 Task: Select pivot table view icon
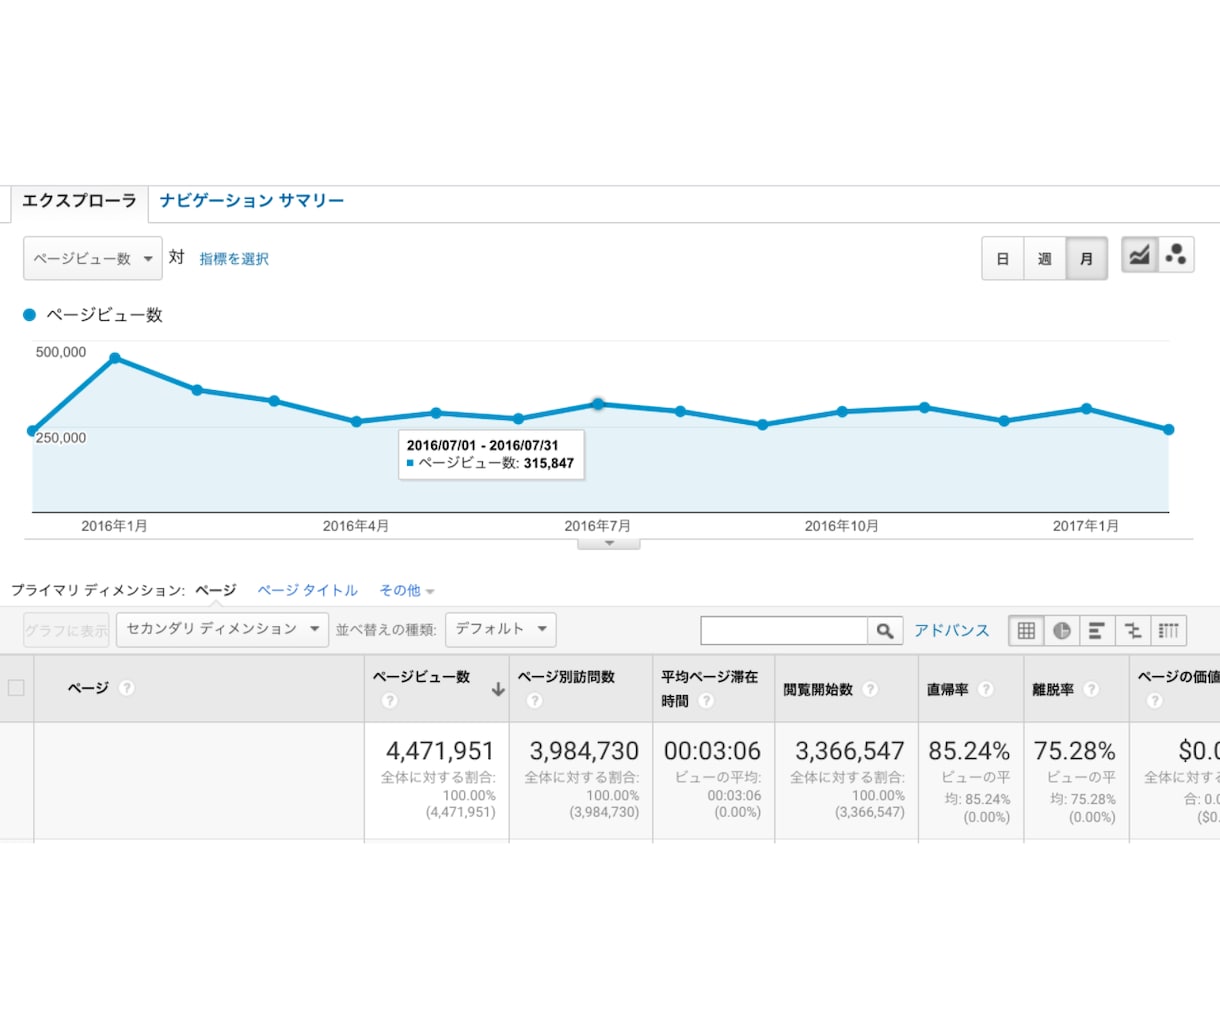point(1168,630)
